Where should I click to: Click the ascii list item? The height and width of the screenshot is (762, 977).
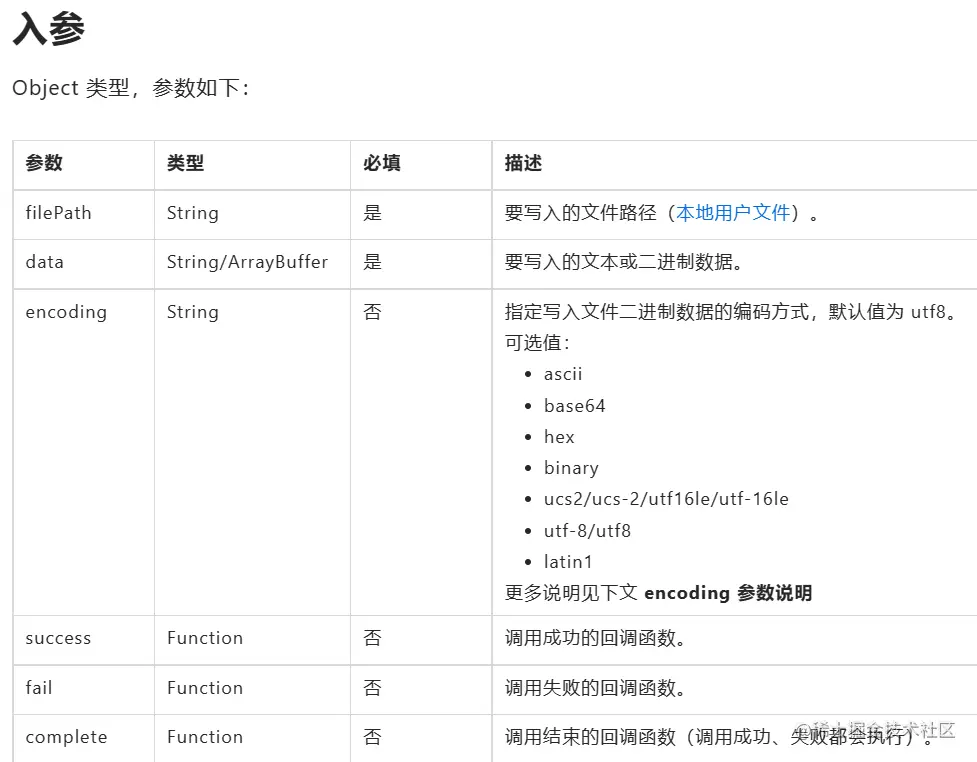coord(563,374)
